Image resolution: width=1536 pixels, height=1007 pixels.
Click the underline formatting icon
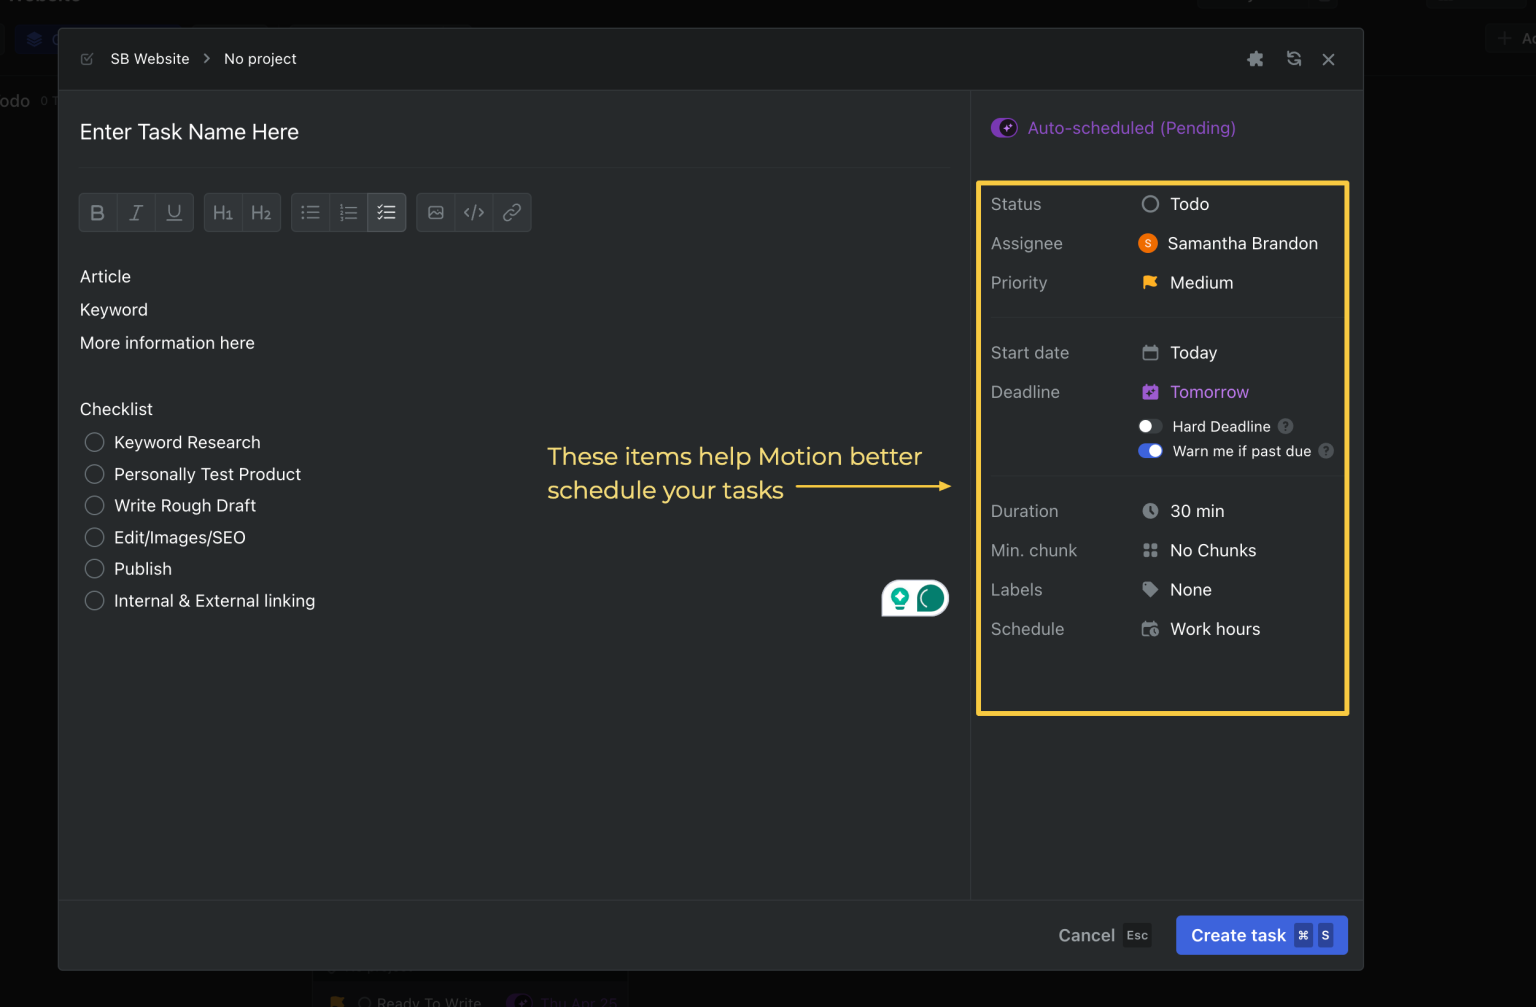point(174,213)
